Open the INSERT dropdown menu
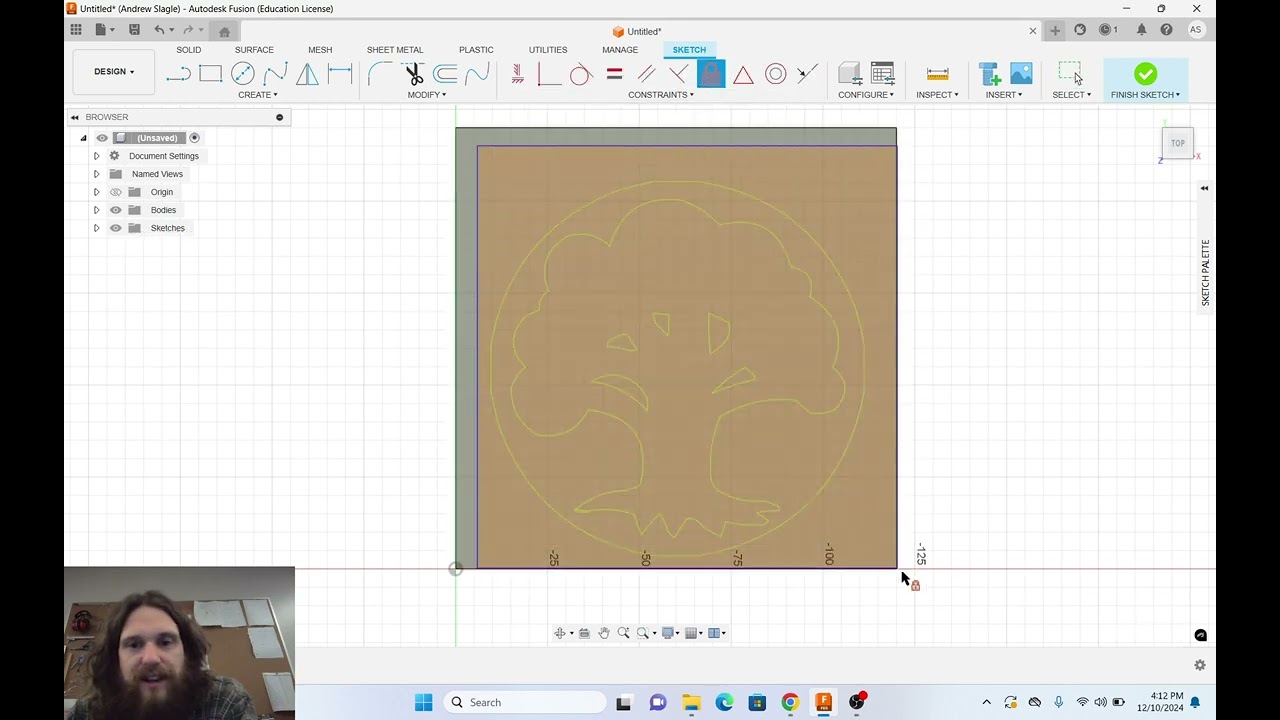 [x=1004, y=95]
